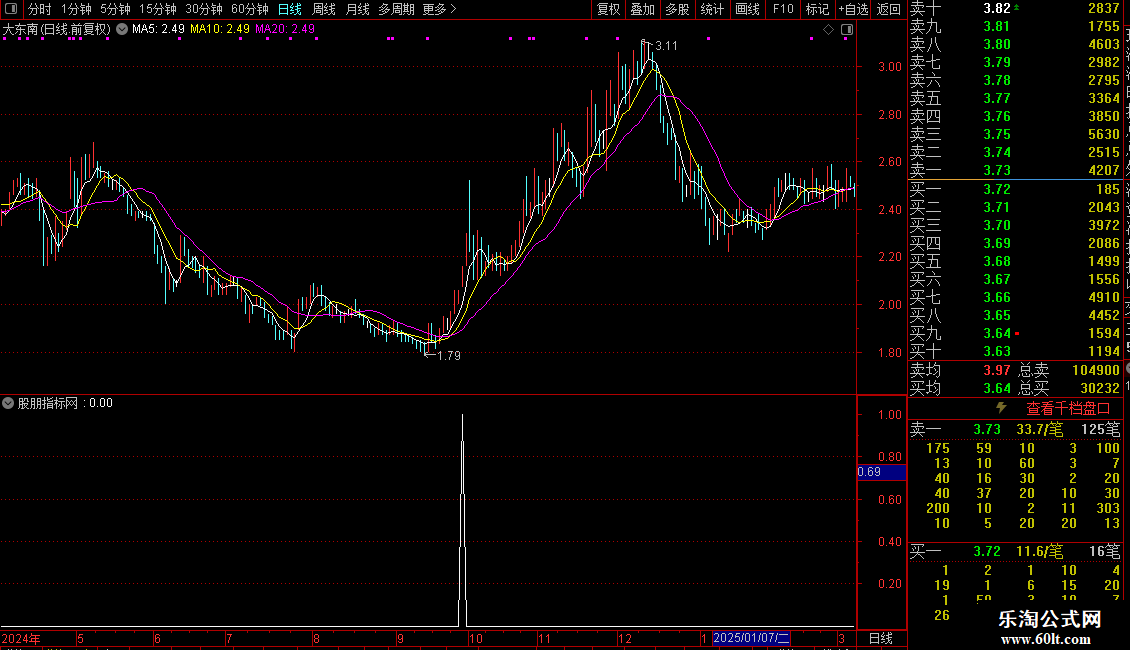
Task: Expand main chart indicator dropdown next to 大东南
Action: click(x=122, y=29)
